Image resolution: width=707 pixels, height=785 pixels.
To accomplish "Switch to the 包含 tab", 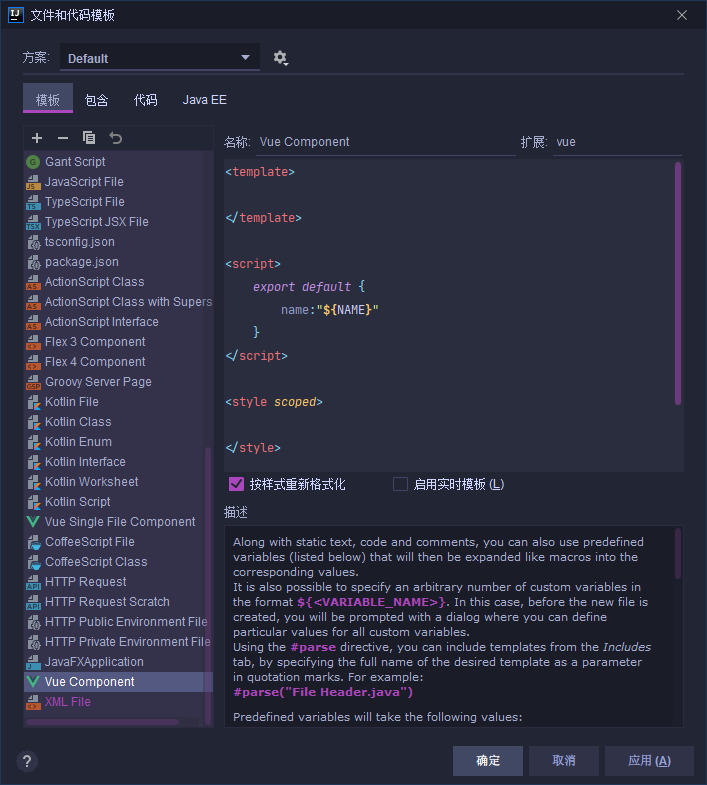I will (97, 100).
